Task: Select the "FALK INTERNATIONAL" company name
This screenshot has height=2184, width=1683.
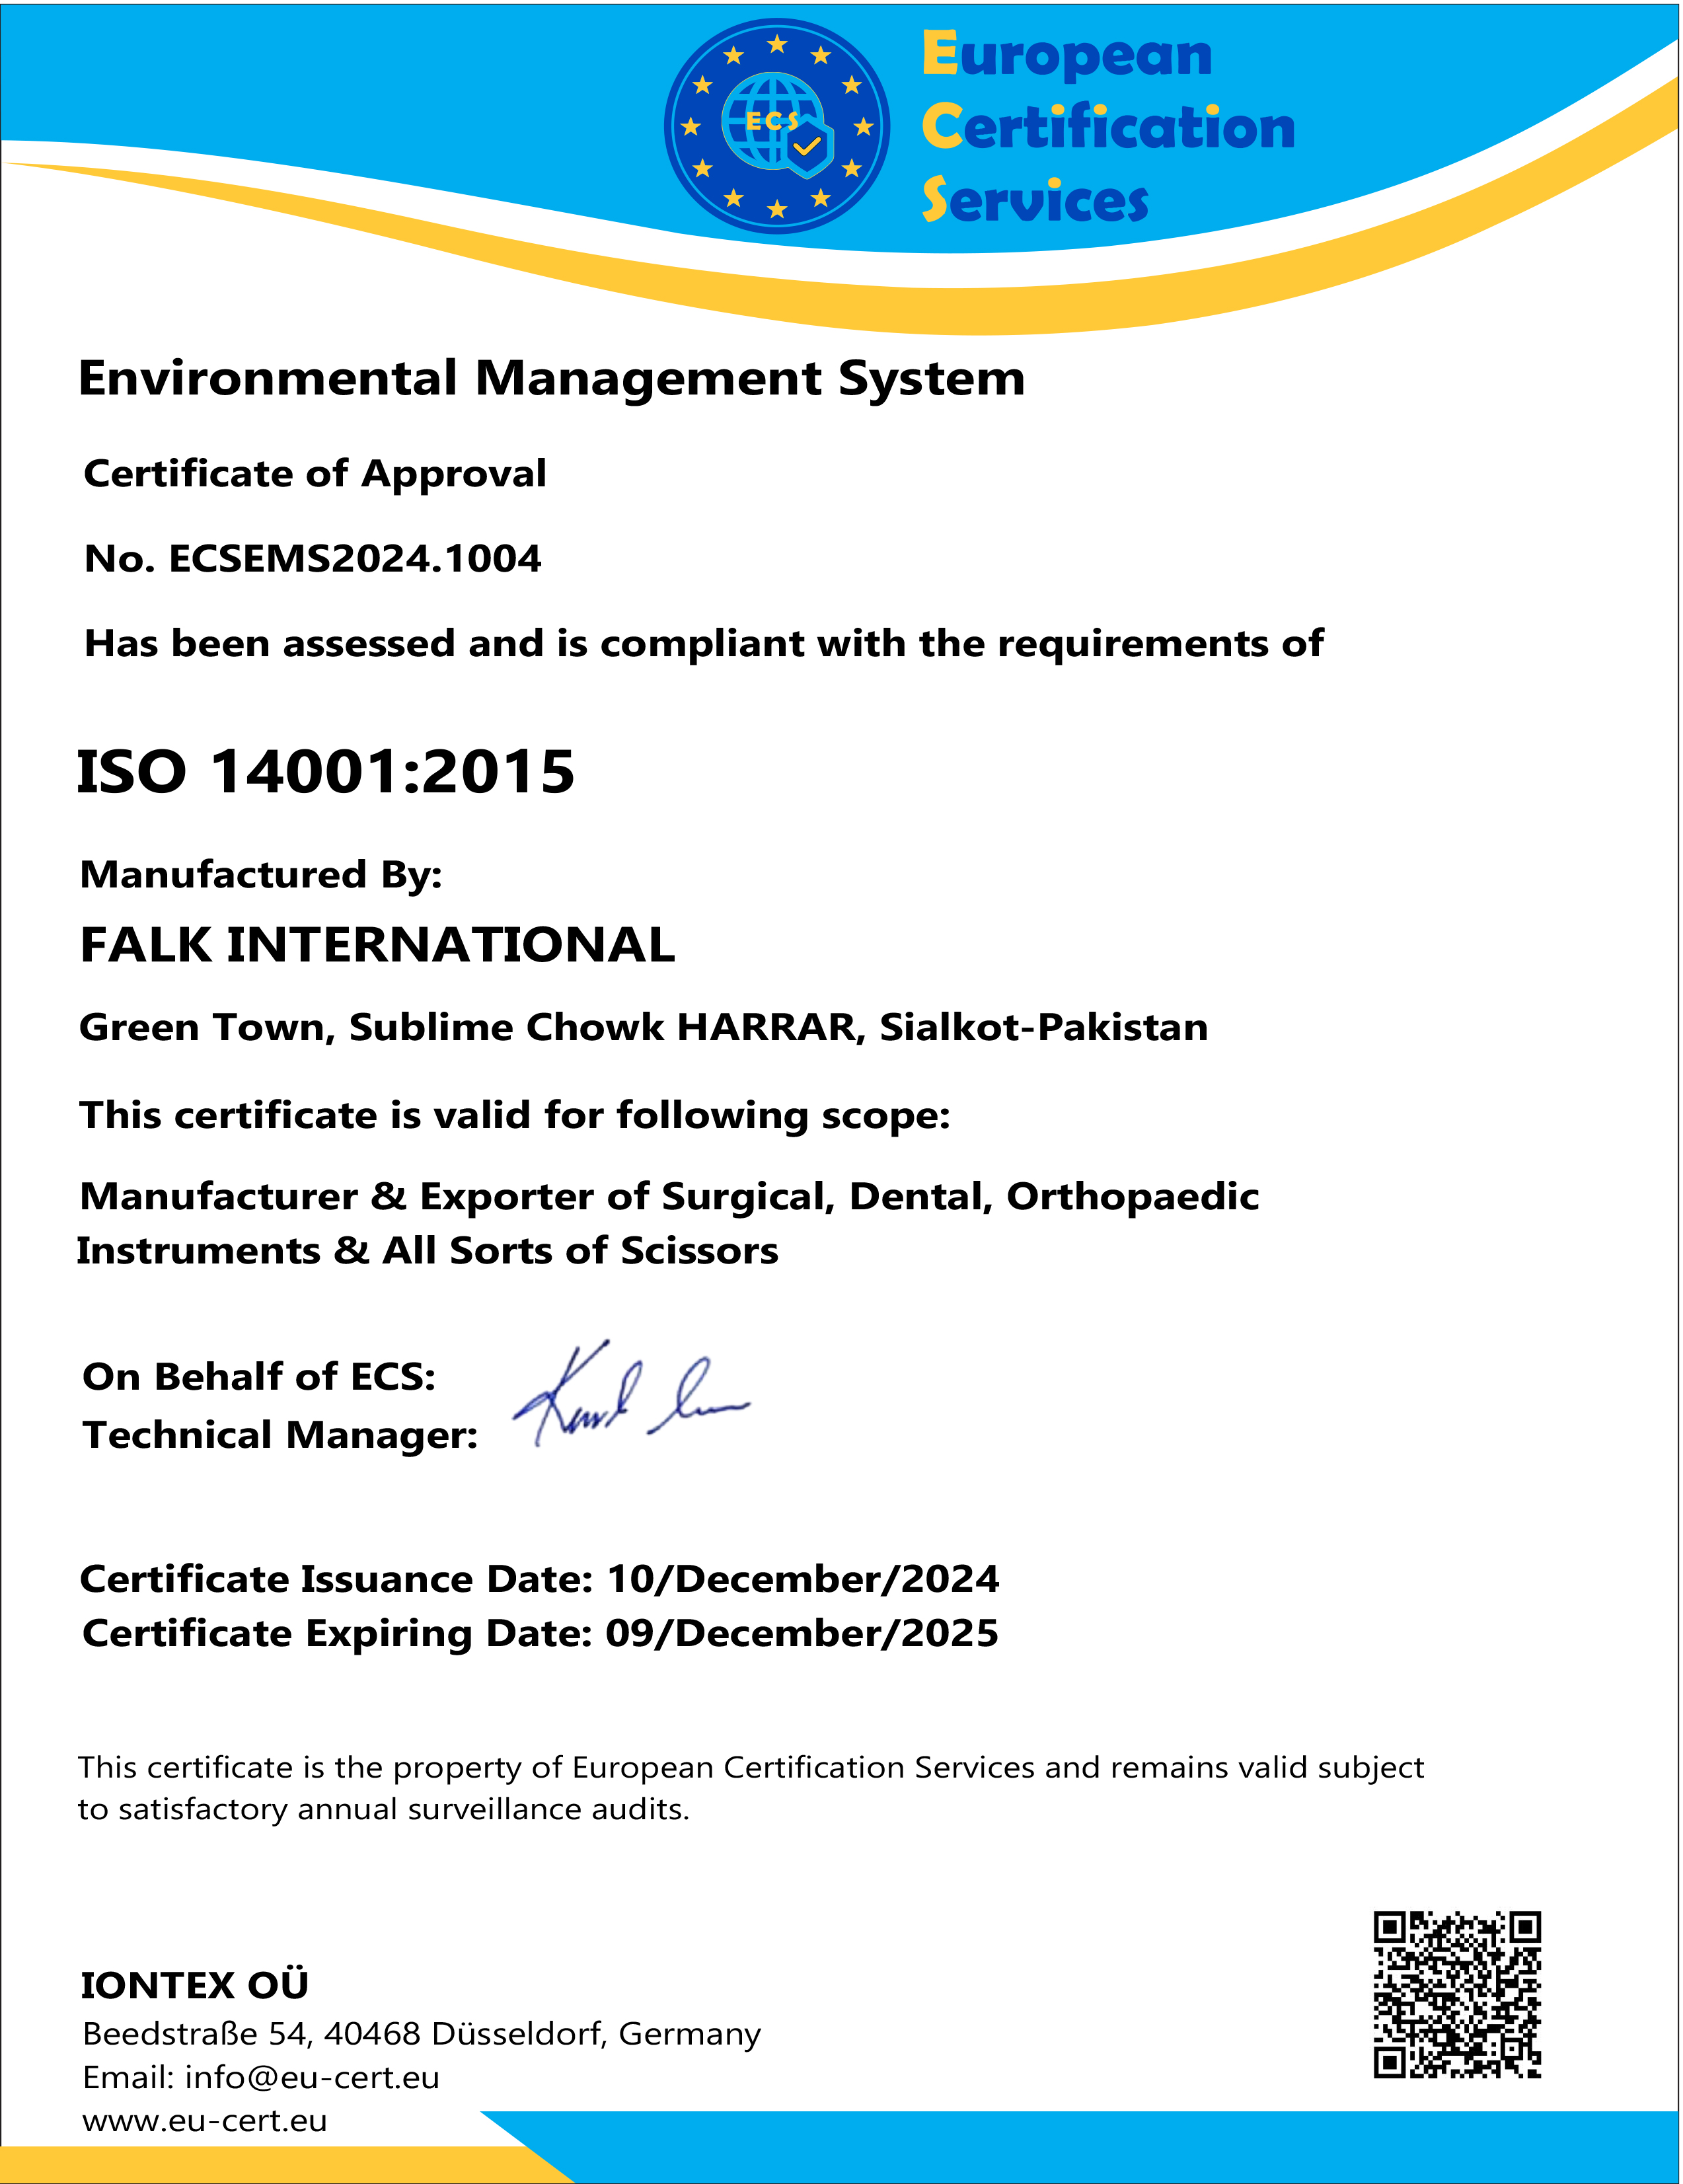Action: (x=378, y=945)
